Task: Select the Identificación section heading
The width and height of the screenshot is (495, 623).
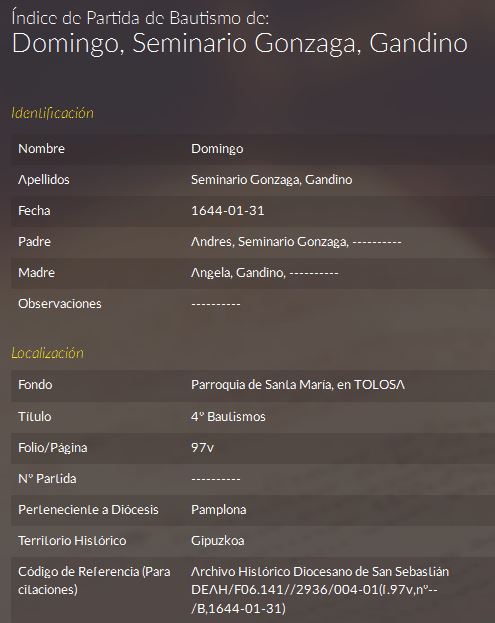Action: pos(52,113)
